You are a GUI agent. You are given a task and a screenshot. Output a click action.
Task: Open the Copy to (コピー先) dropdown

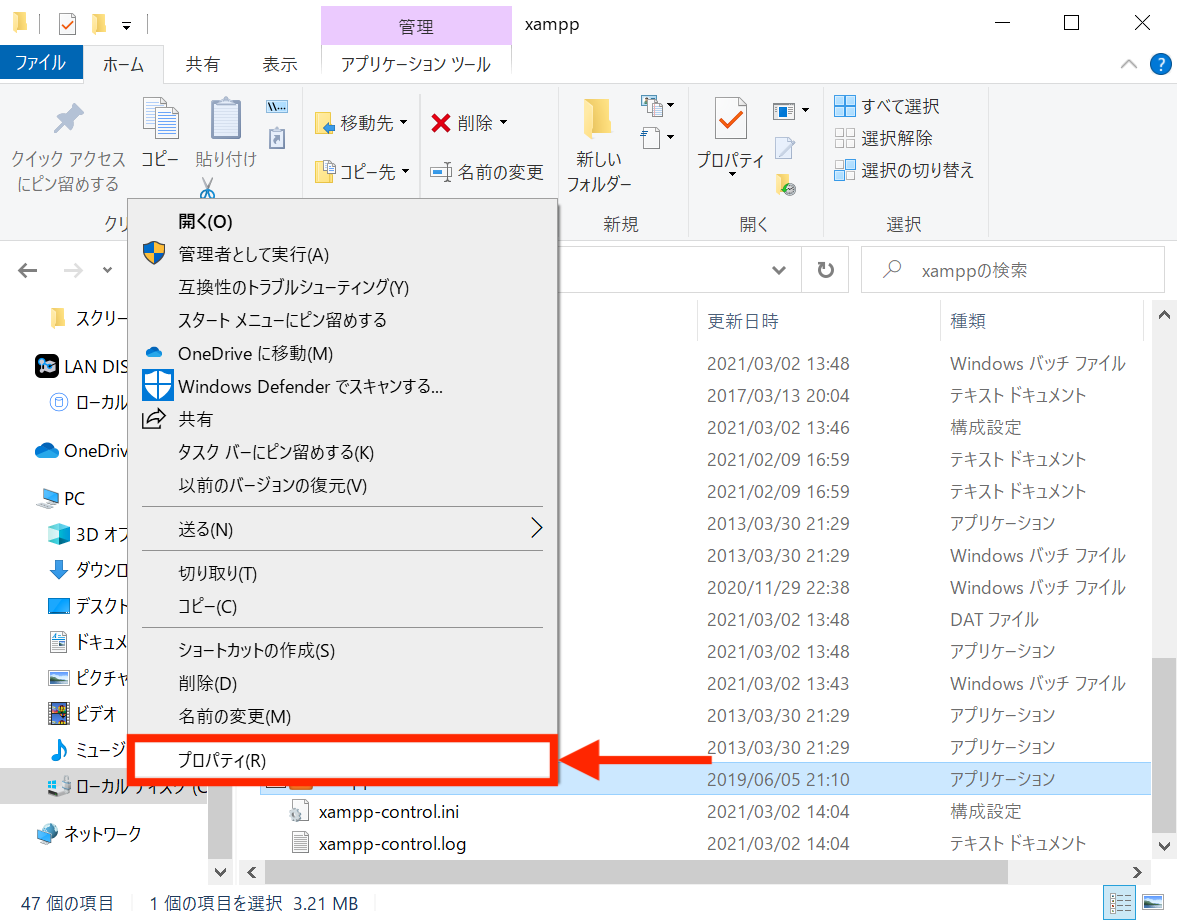[x=363, y=172]
